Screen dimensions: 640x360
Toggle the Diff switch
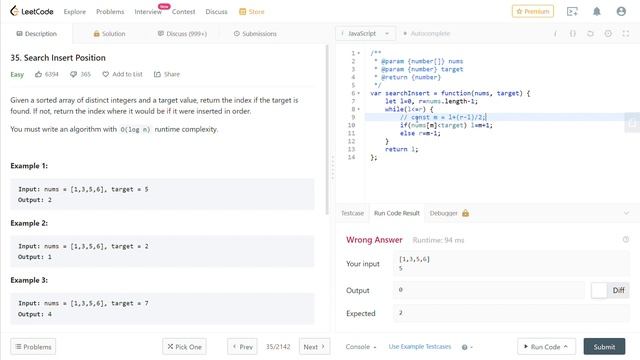click(610, 290)
